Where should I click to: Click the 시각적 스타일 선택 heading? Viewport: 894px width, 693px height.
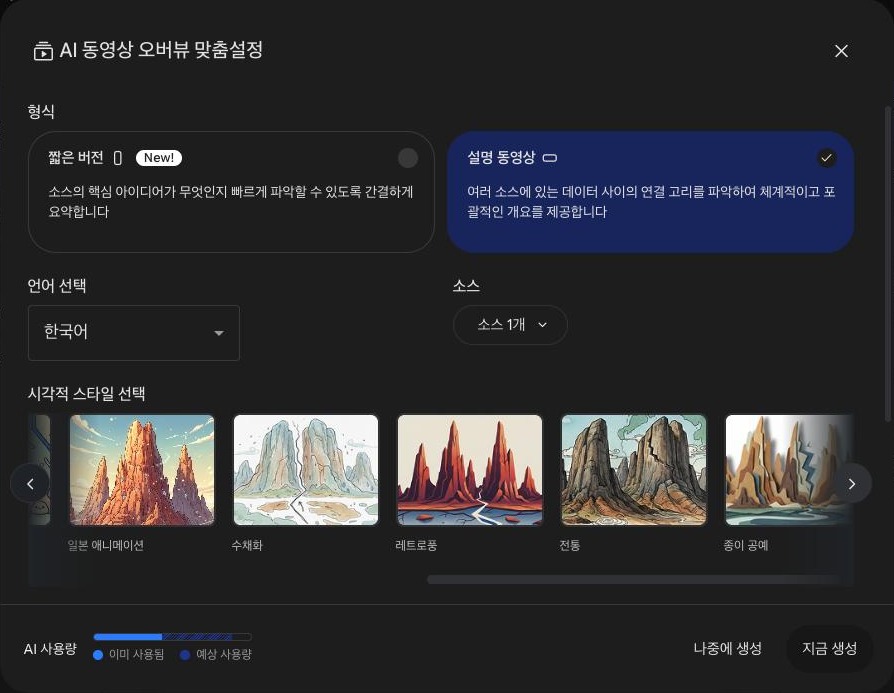click(87, 394)
